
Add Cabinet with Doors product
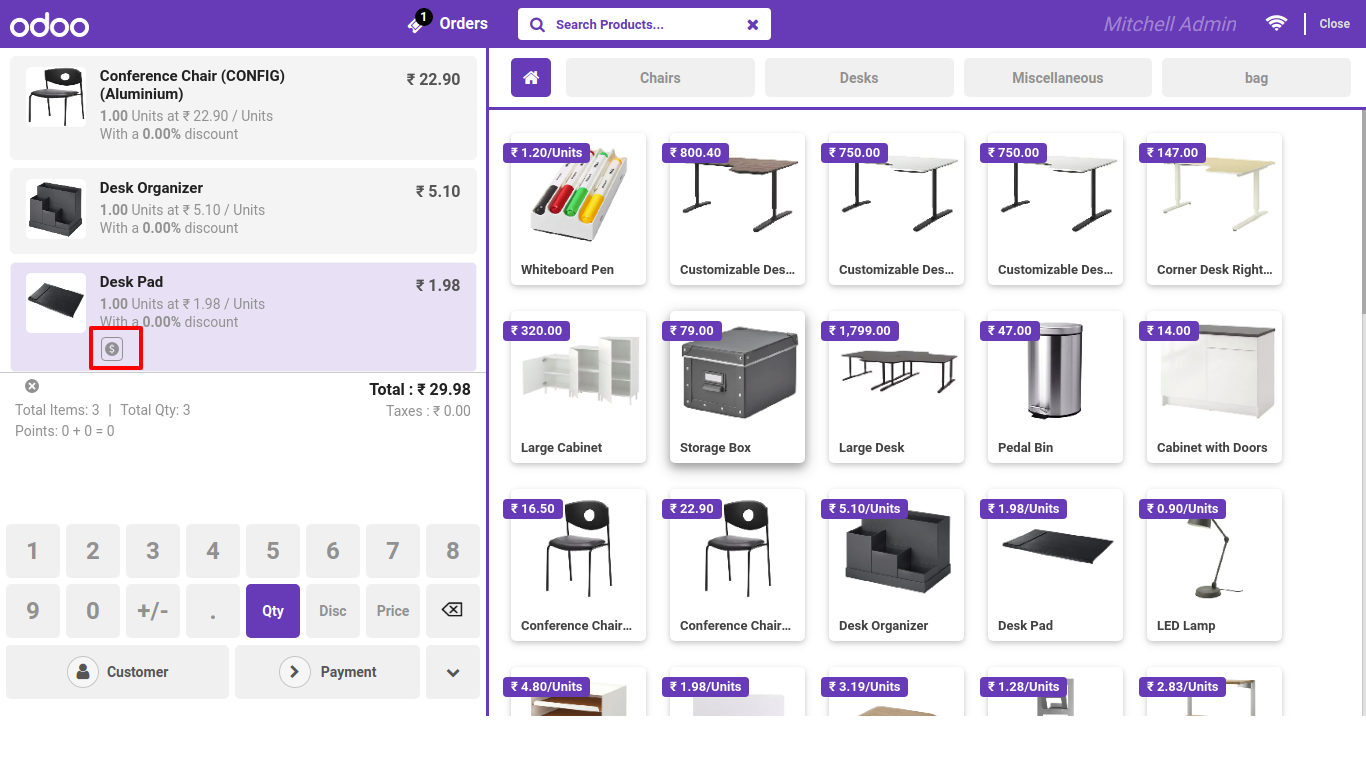point(1214,387)
